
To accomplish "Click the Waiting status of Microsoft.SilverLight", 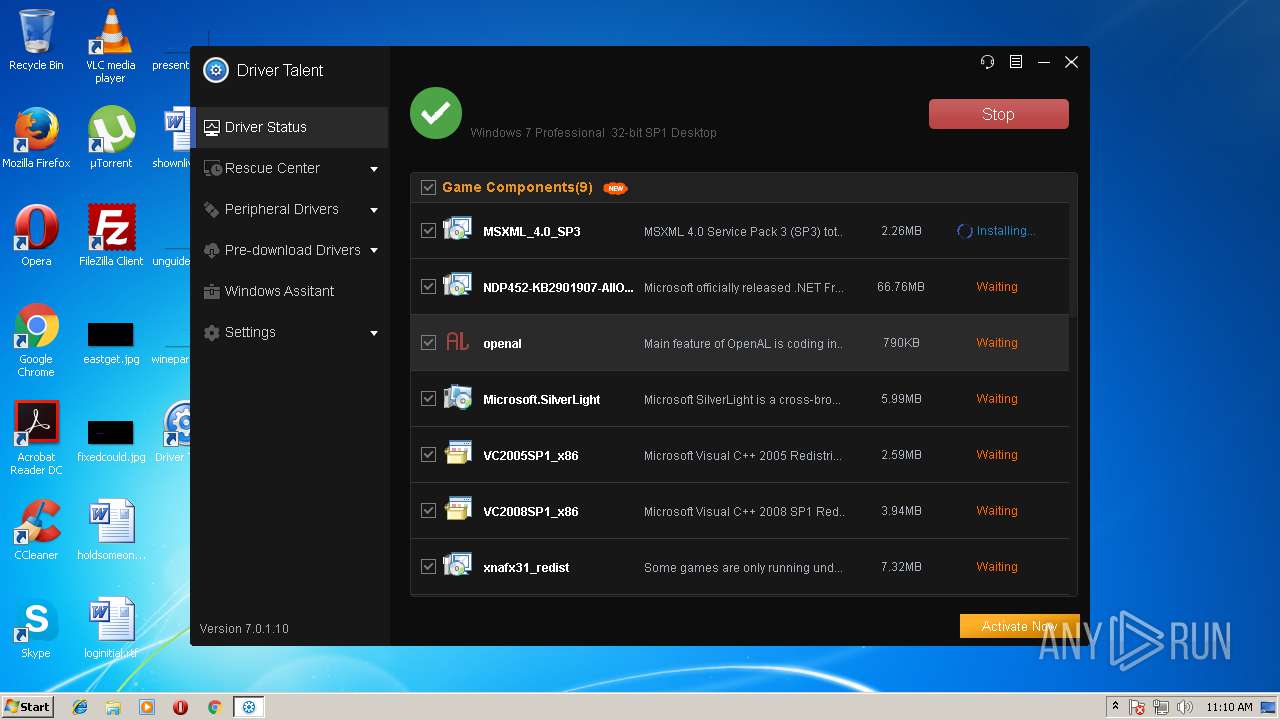I will (996, 399).
